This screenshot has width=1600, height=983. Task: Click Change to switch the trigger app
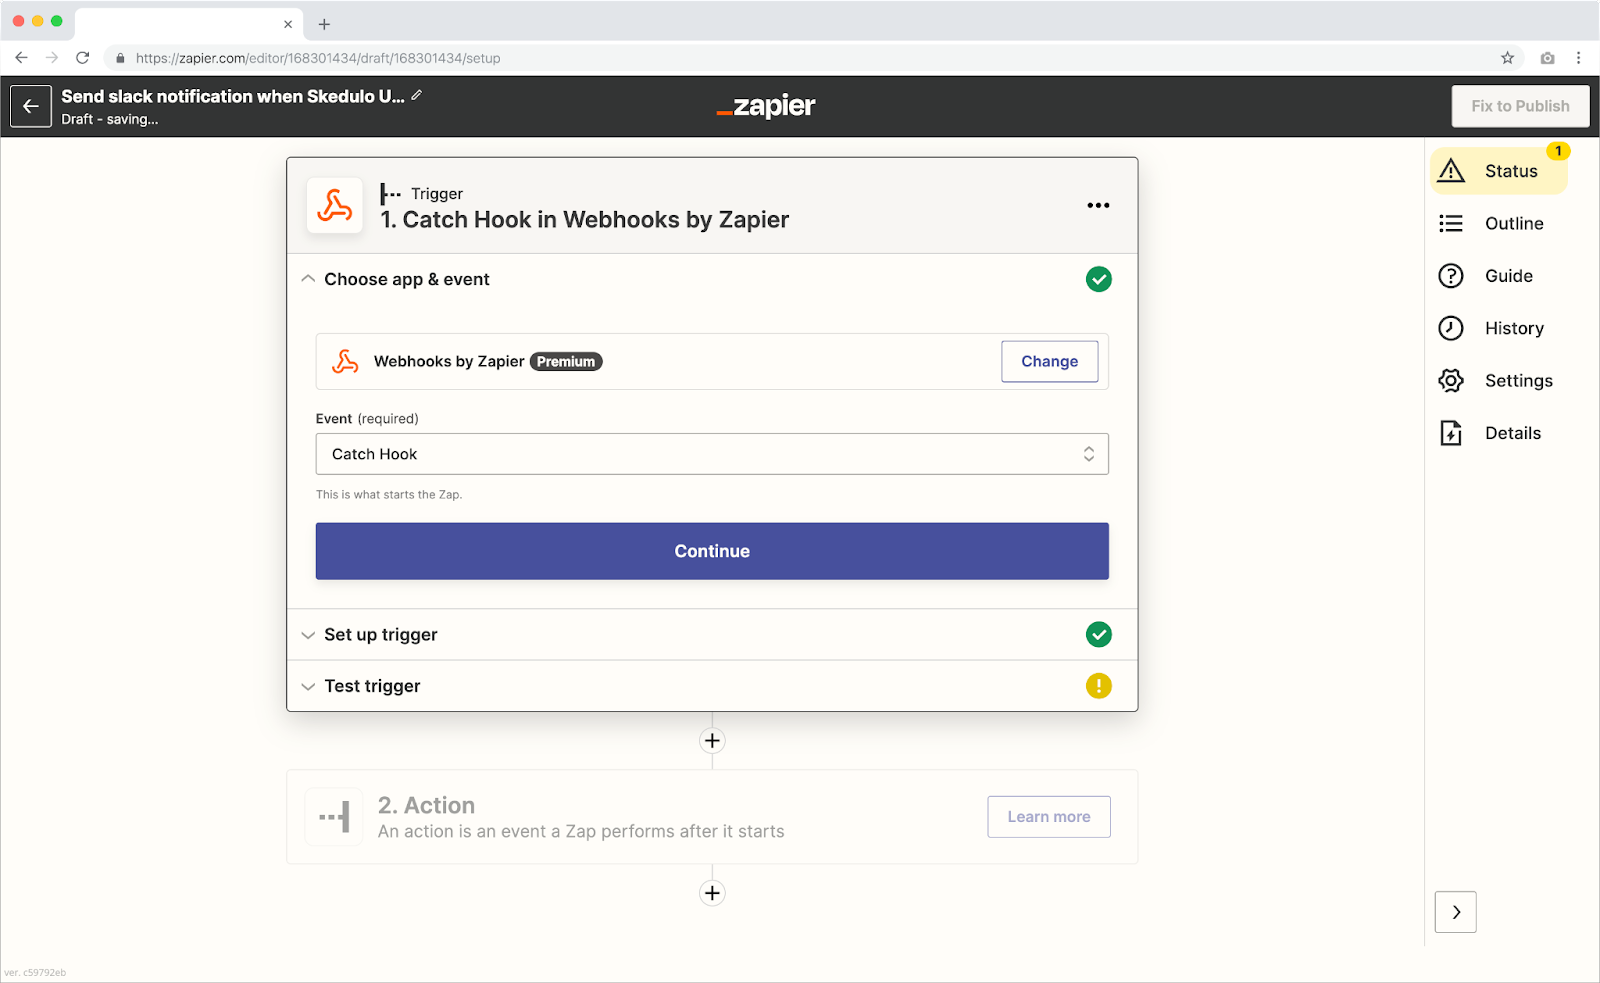[x=1050, y=361]
